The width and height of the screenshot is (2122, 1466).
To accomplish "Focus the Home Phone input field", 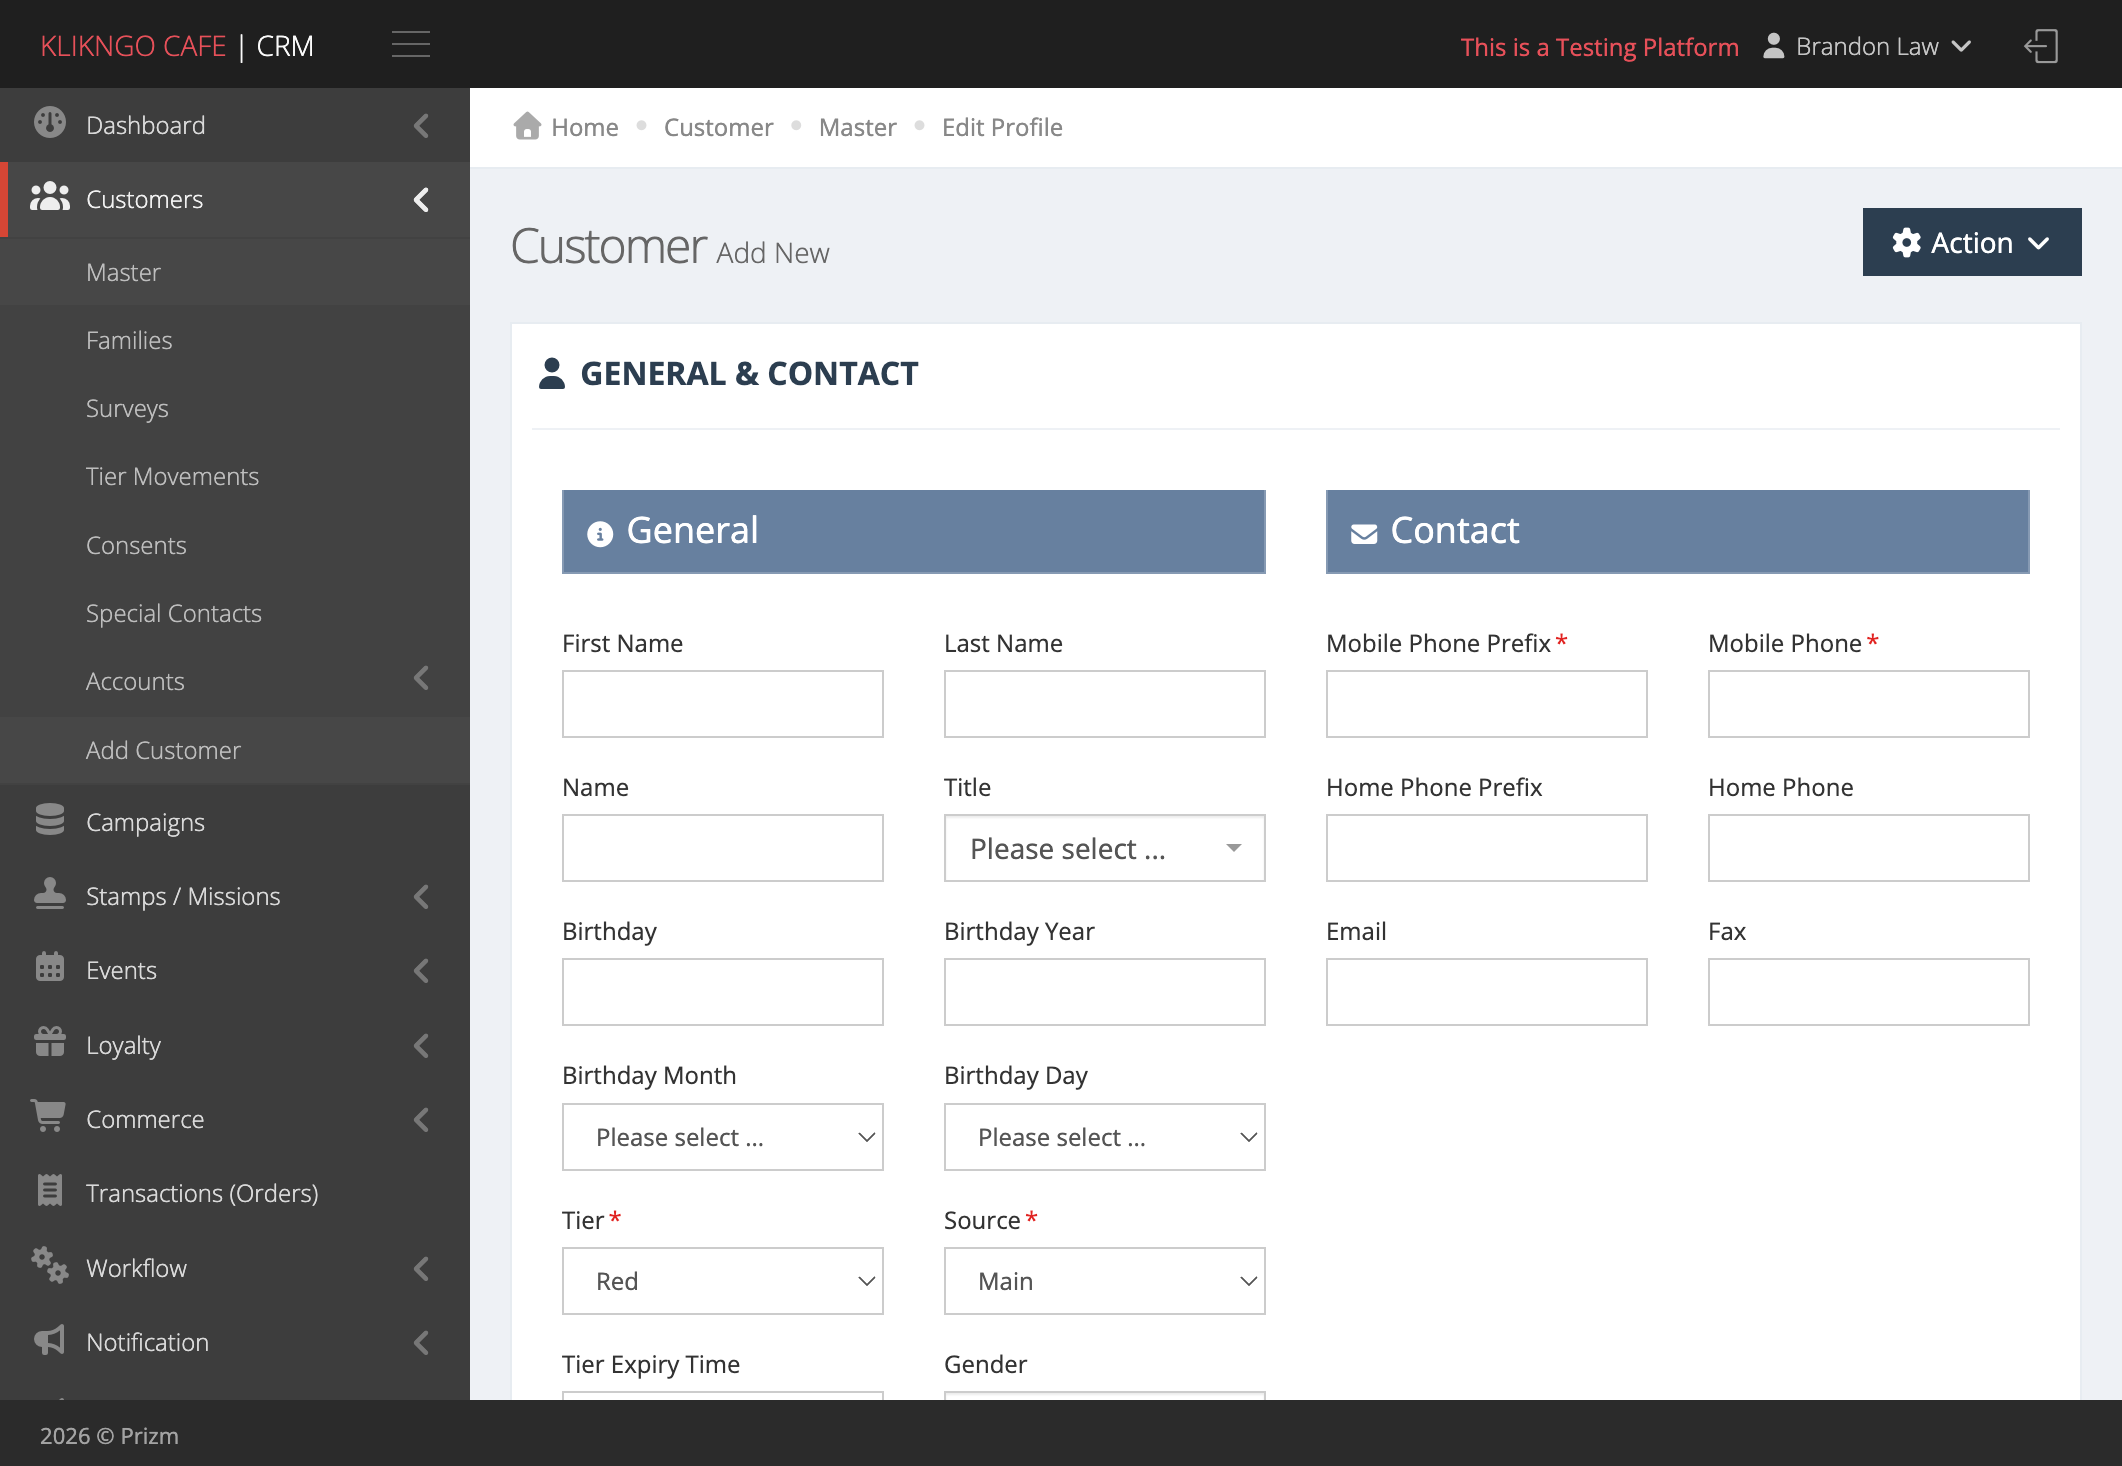I will tap(1868, 848).
